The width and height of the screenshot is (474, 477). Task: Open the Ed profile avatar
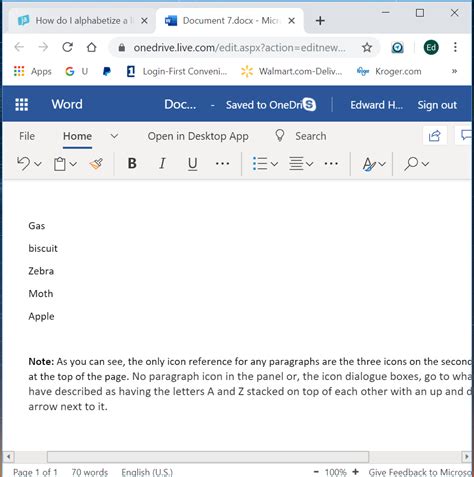(x=431, y=47)
